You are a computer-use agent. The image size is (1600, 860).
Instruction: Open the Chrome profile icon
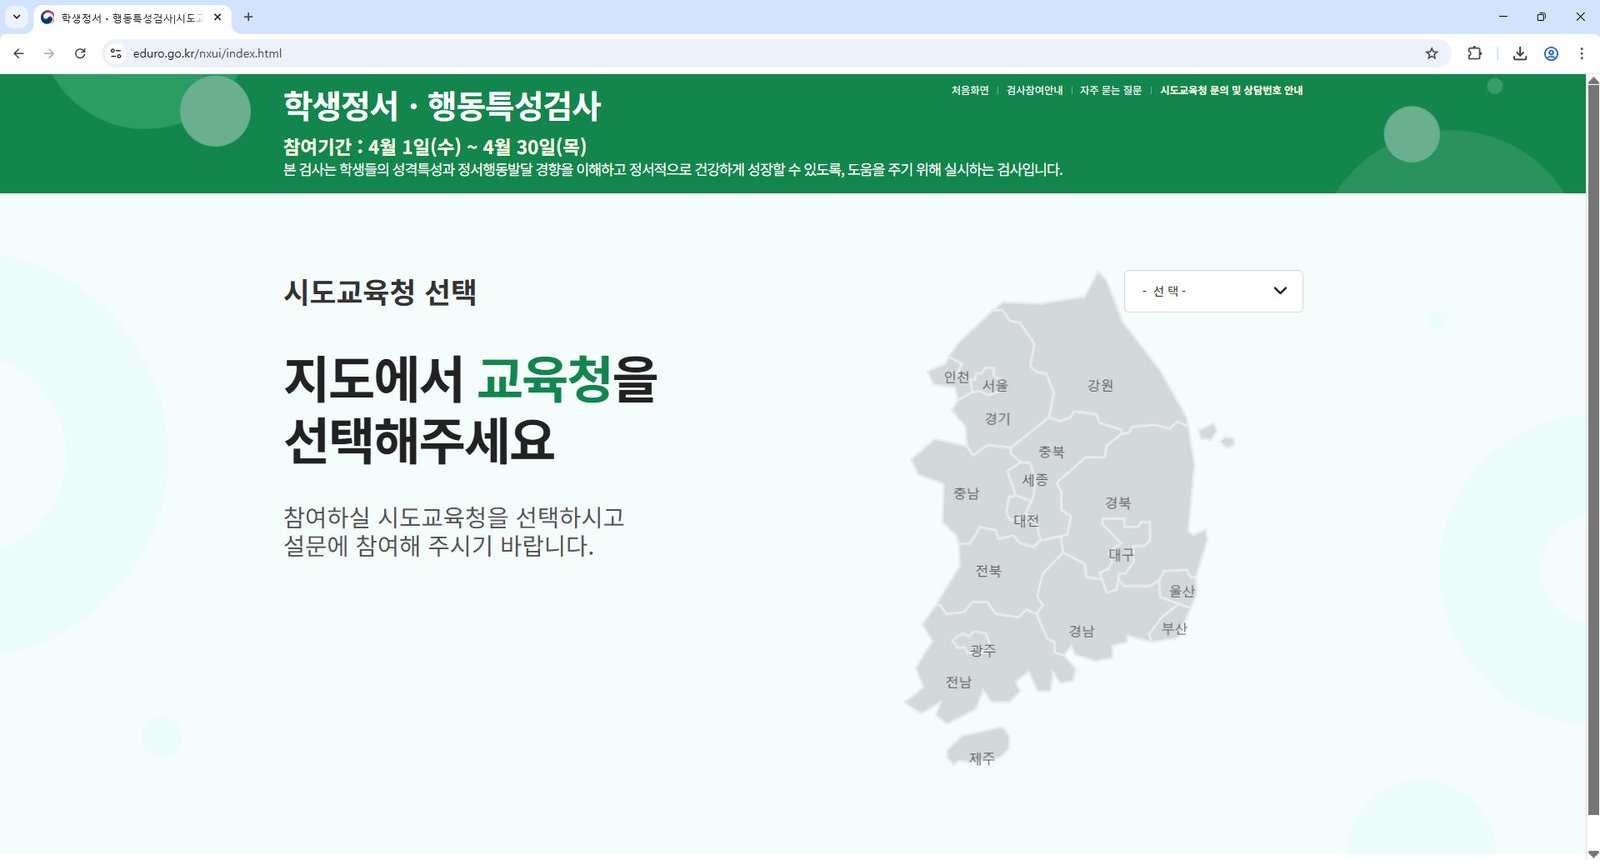1551,54
